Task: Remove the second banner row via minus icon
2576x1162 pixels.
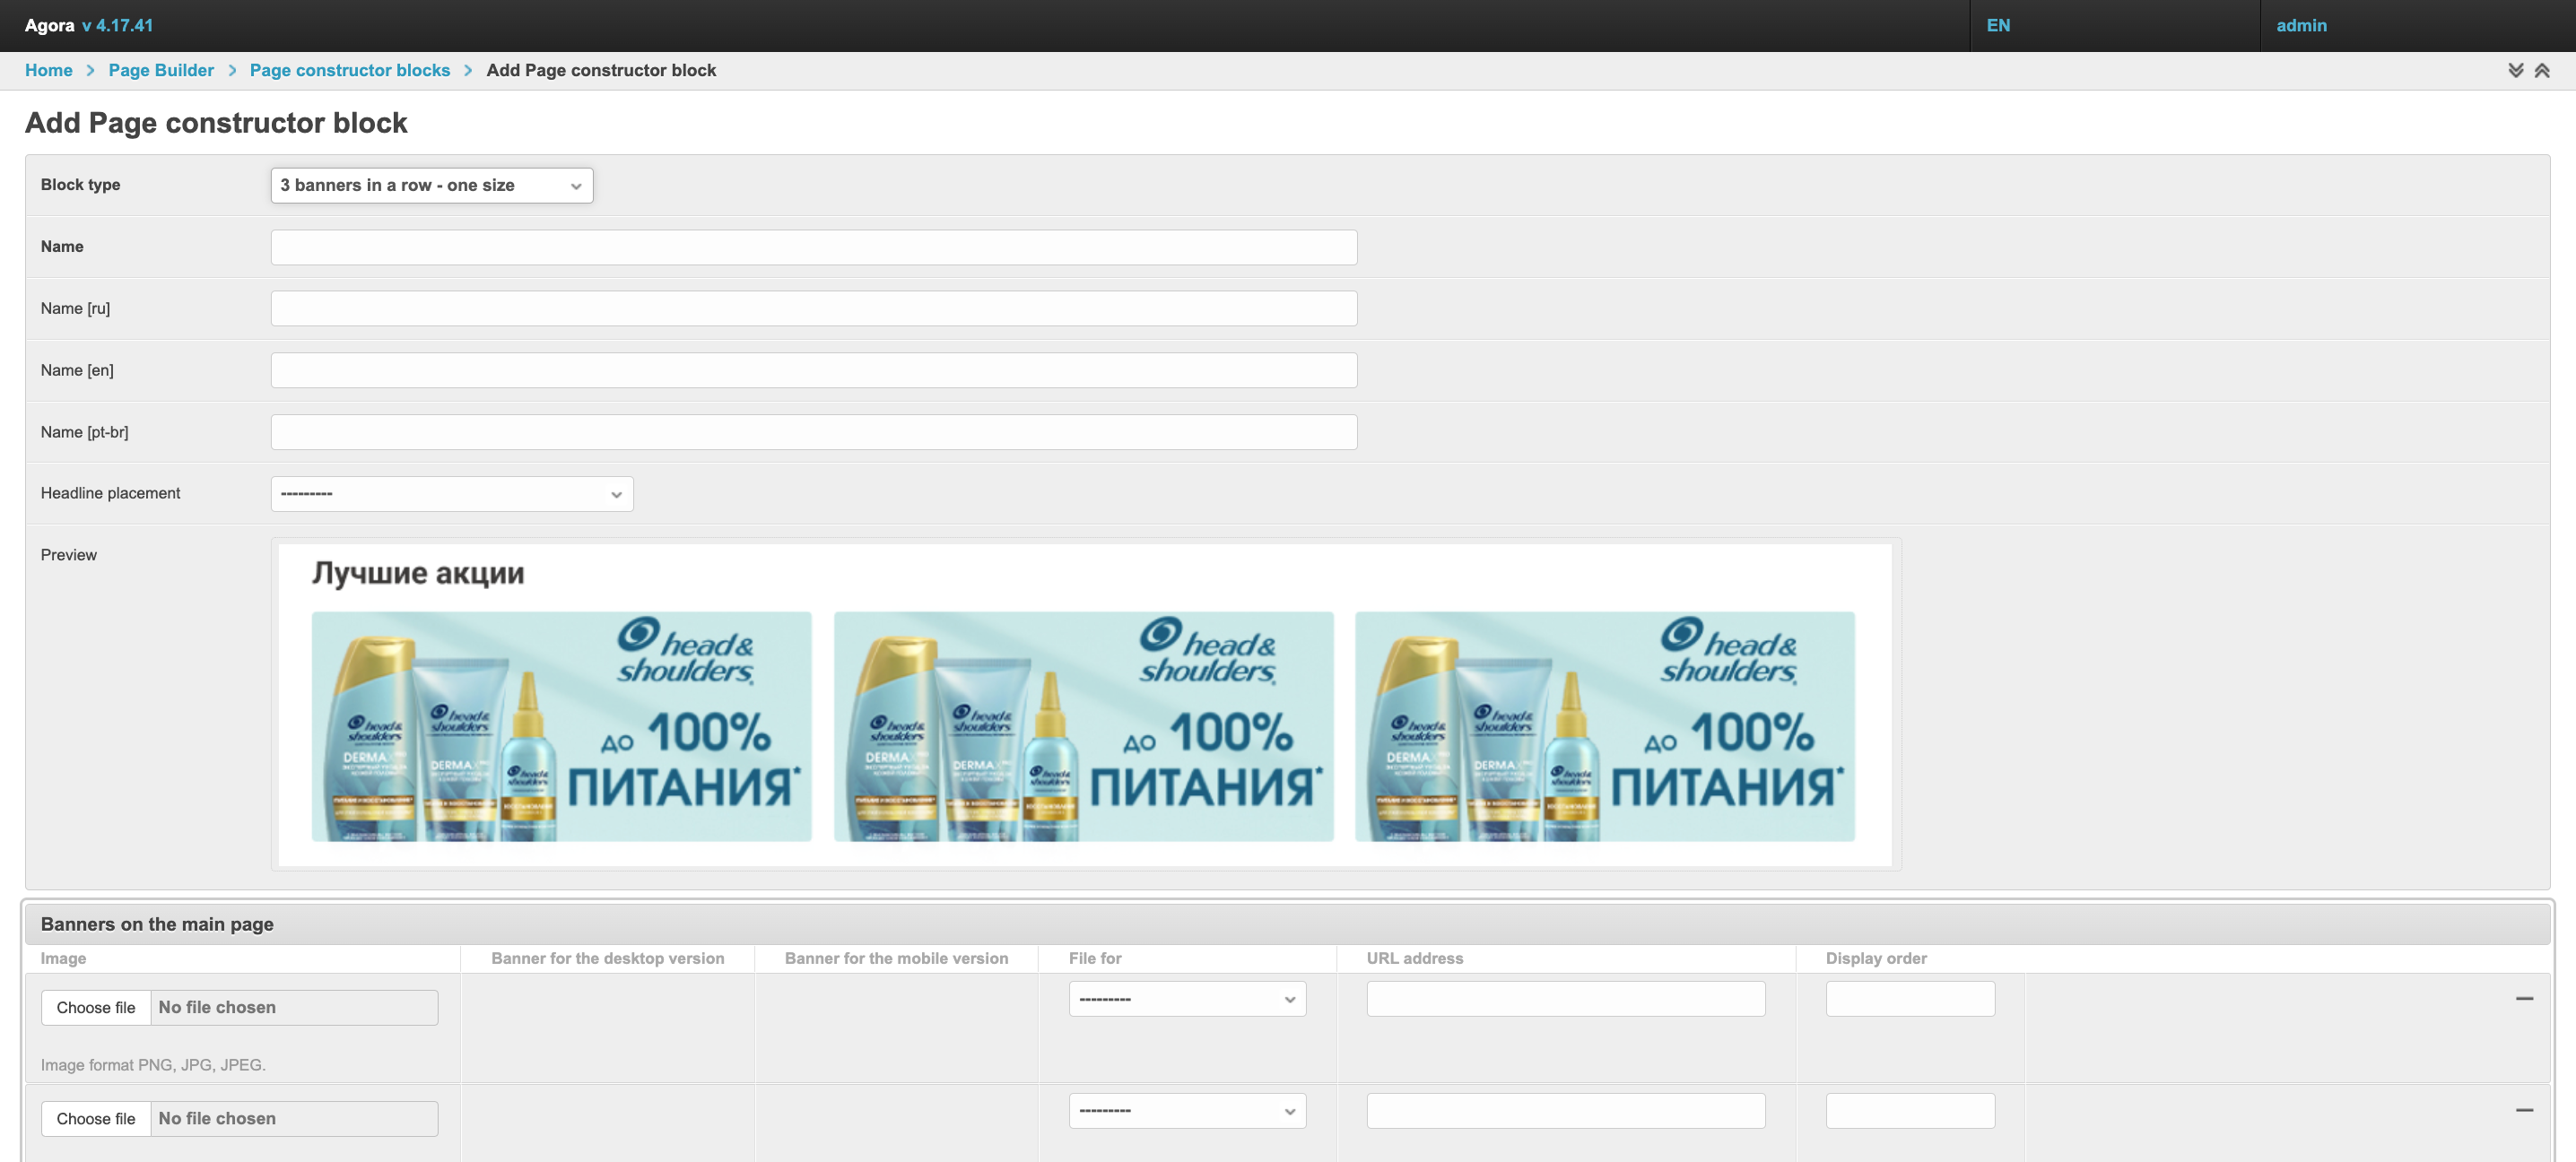Action: click(2523, 1110)
